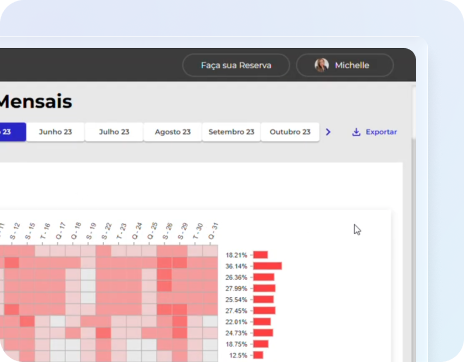Click the 36.14% bar in the chart
Screen dimensions: 464x362
coord(268,266)
